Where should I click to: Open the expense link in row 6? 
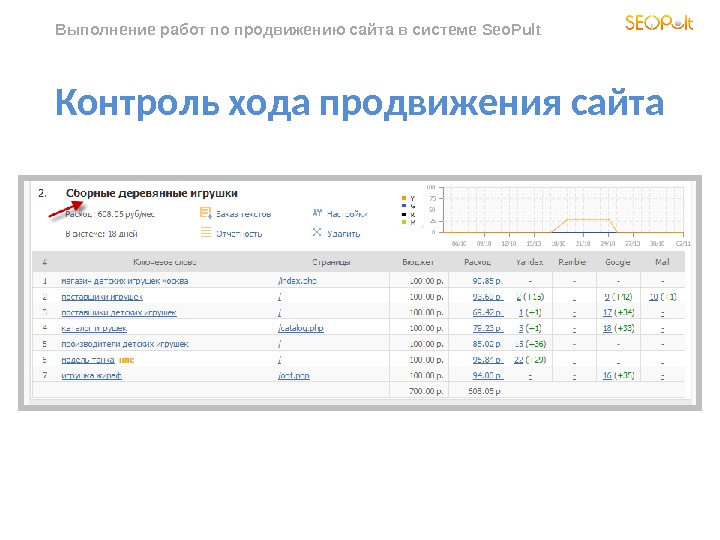(488, 360)
